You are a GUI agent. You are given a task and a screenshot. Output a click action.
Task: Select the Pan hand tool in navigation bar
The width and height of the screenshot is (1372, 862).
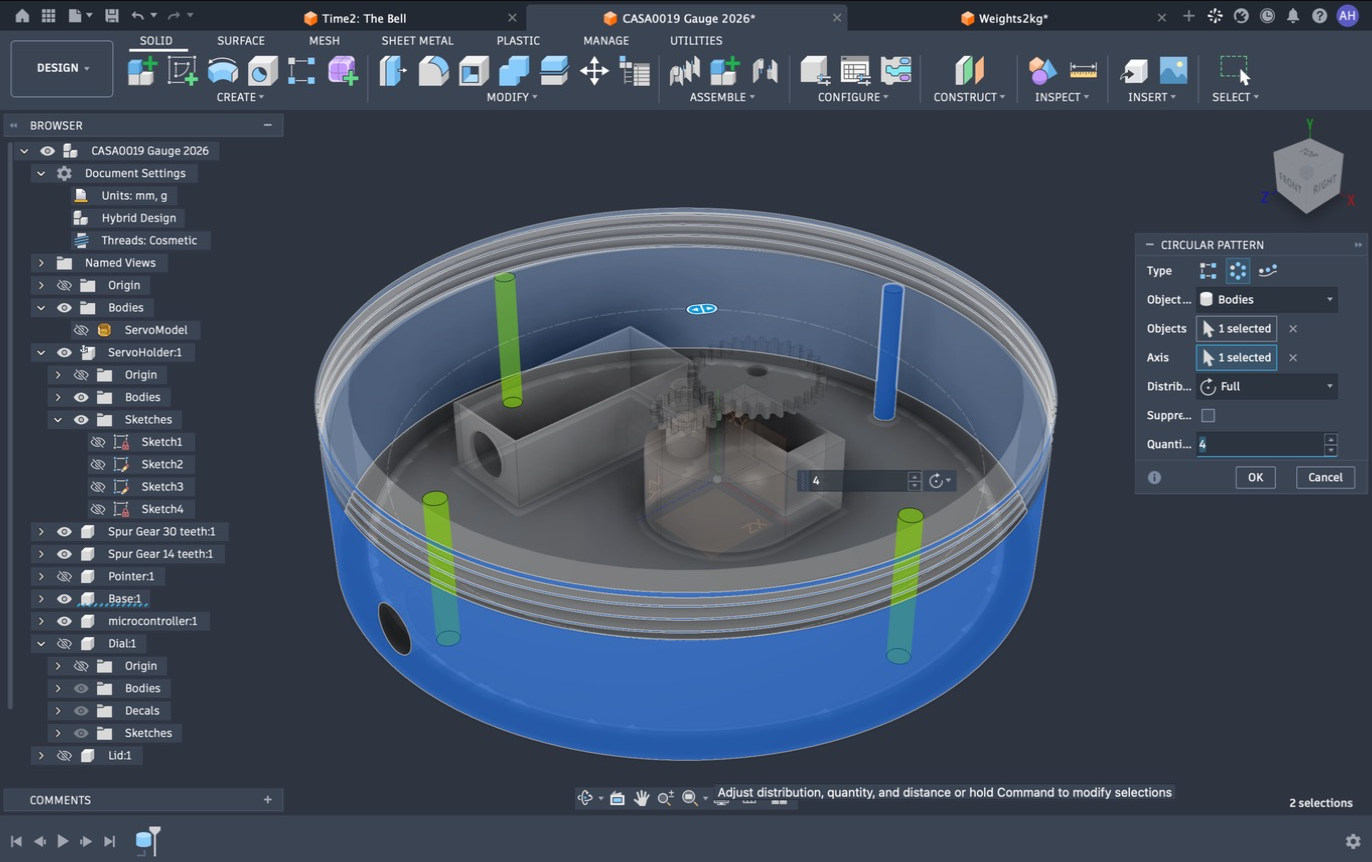point(641,798)
